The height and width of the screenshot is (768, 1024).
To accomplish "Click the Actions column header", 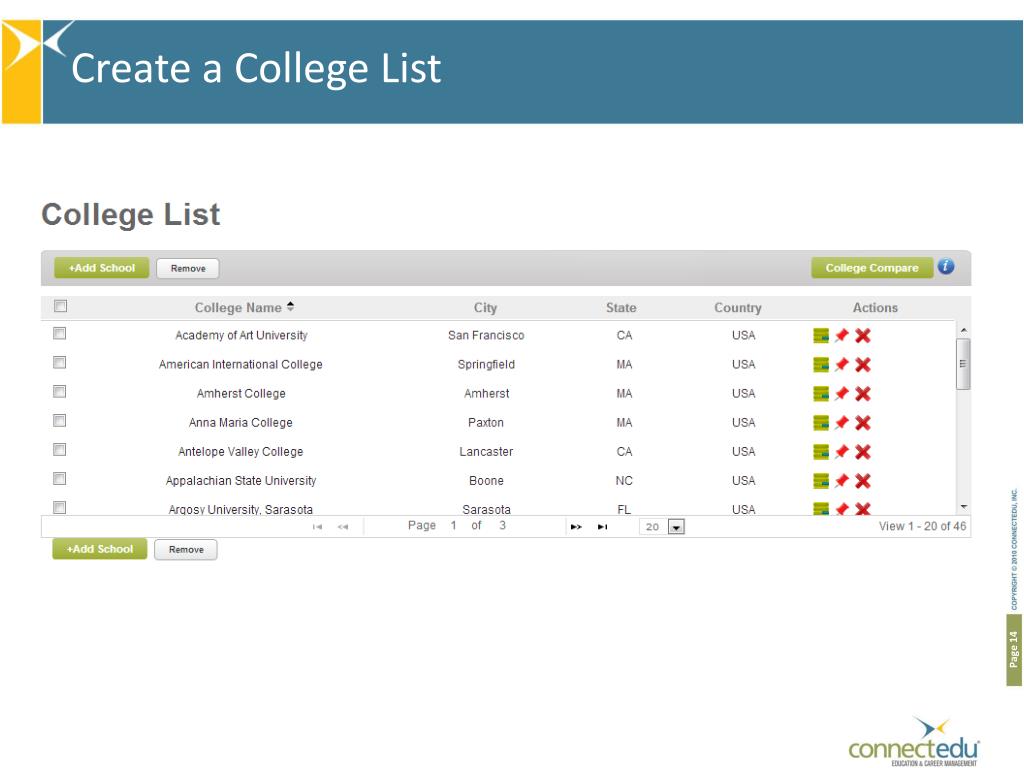I will point(875,308).
